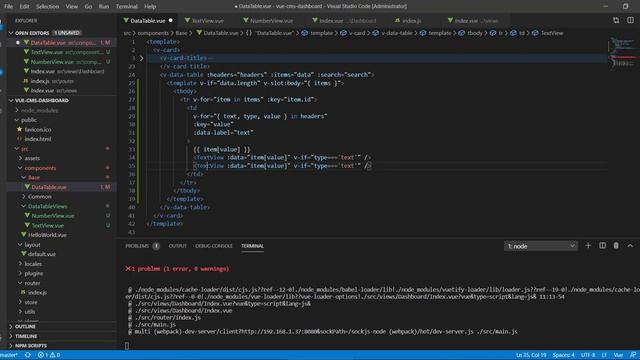640x360 pixels.
Task: Expand the node_modules folder
Action: tap(39, 110)
